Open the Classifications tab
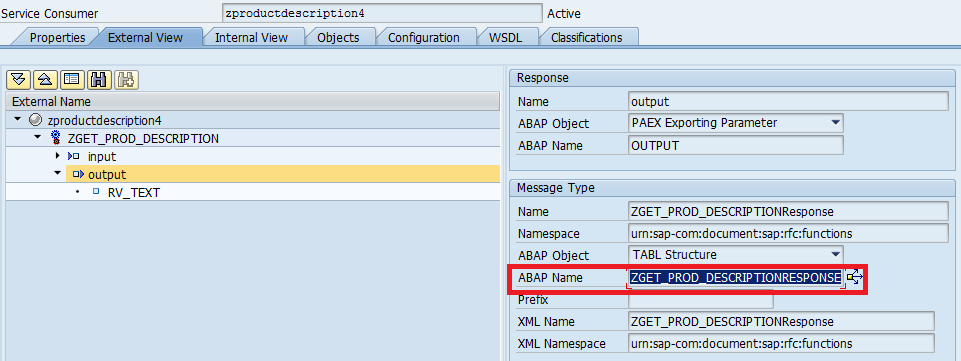The width and height of the screenshot is (961, 361). click(x=587, y=37)
